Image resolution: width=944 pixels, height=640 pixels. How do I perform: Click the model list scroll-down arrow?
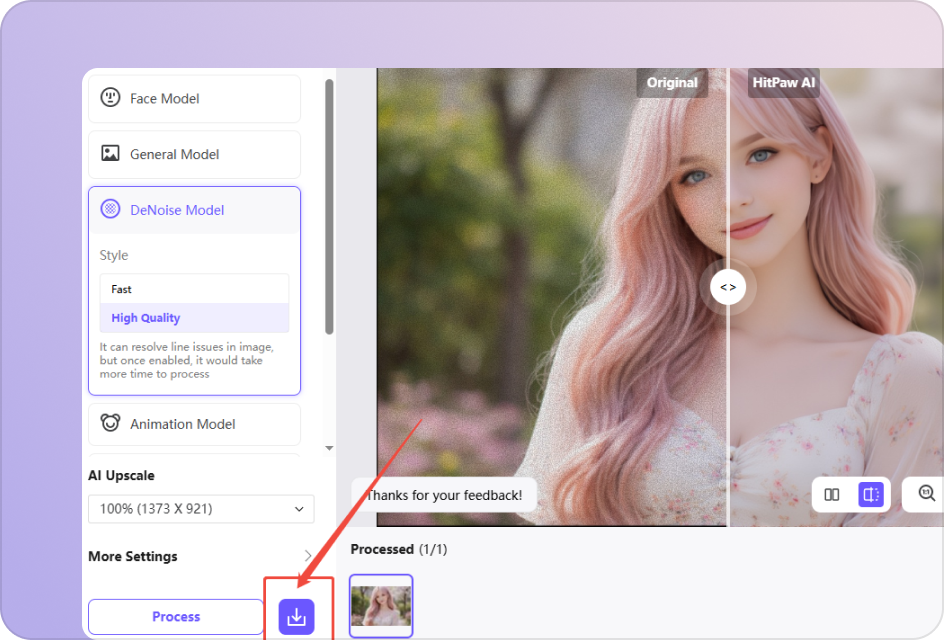[x=329, y=448]
